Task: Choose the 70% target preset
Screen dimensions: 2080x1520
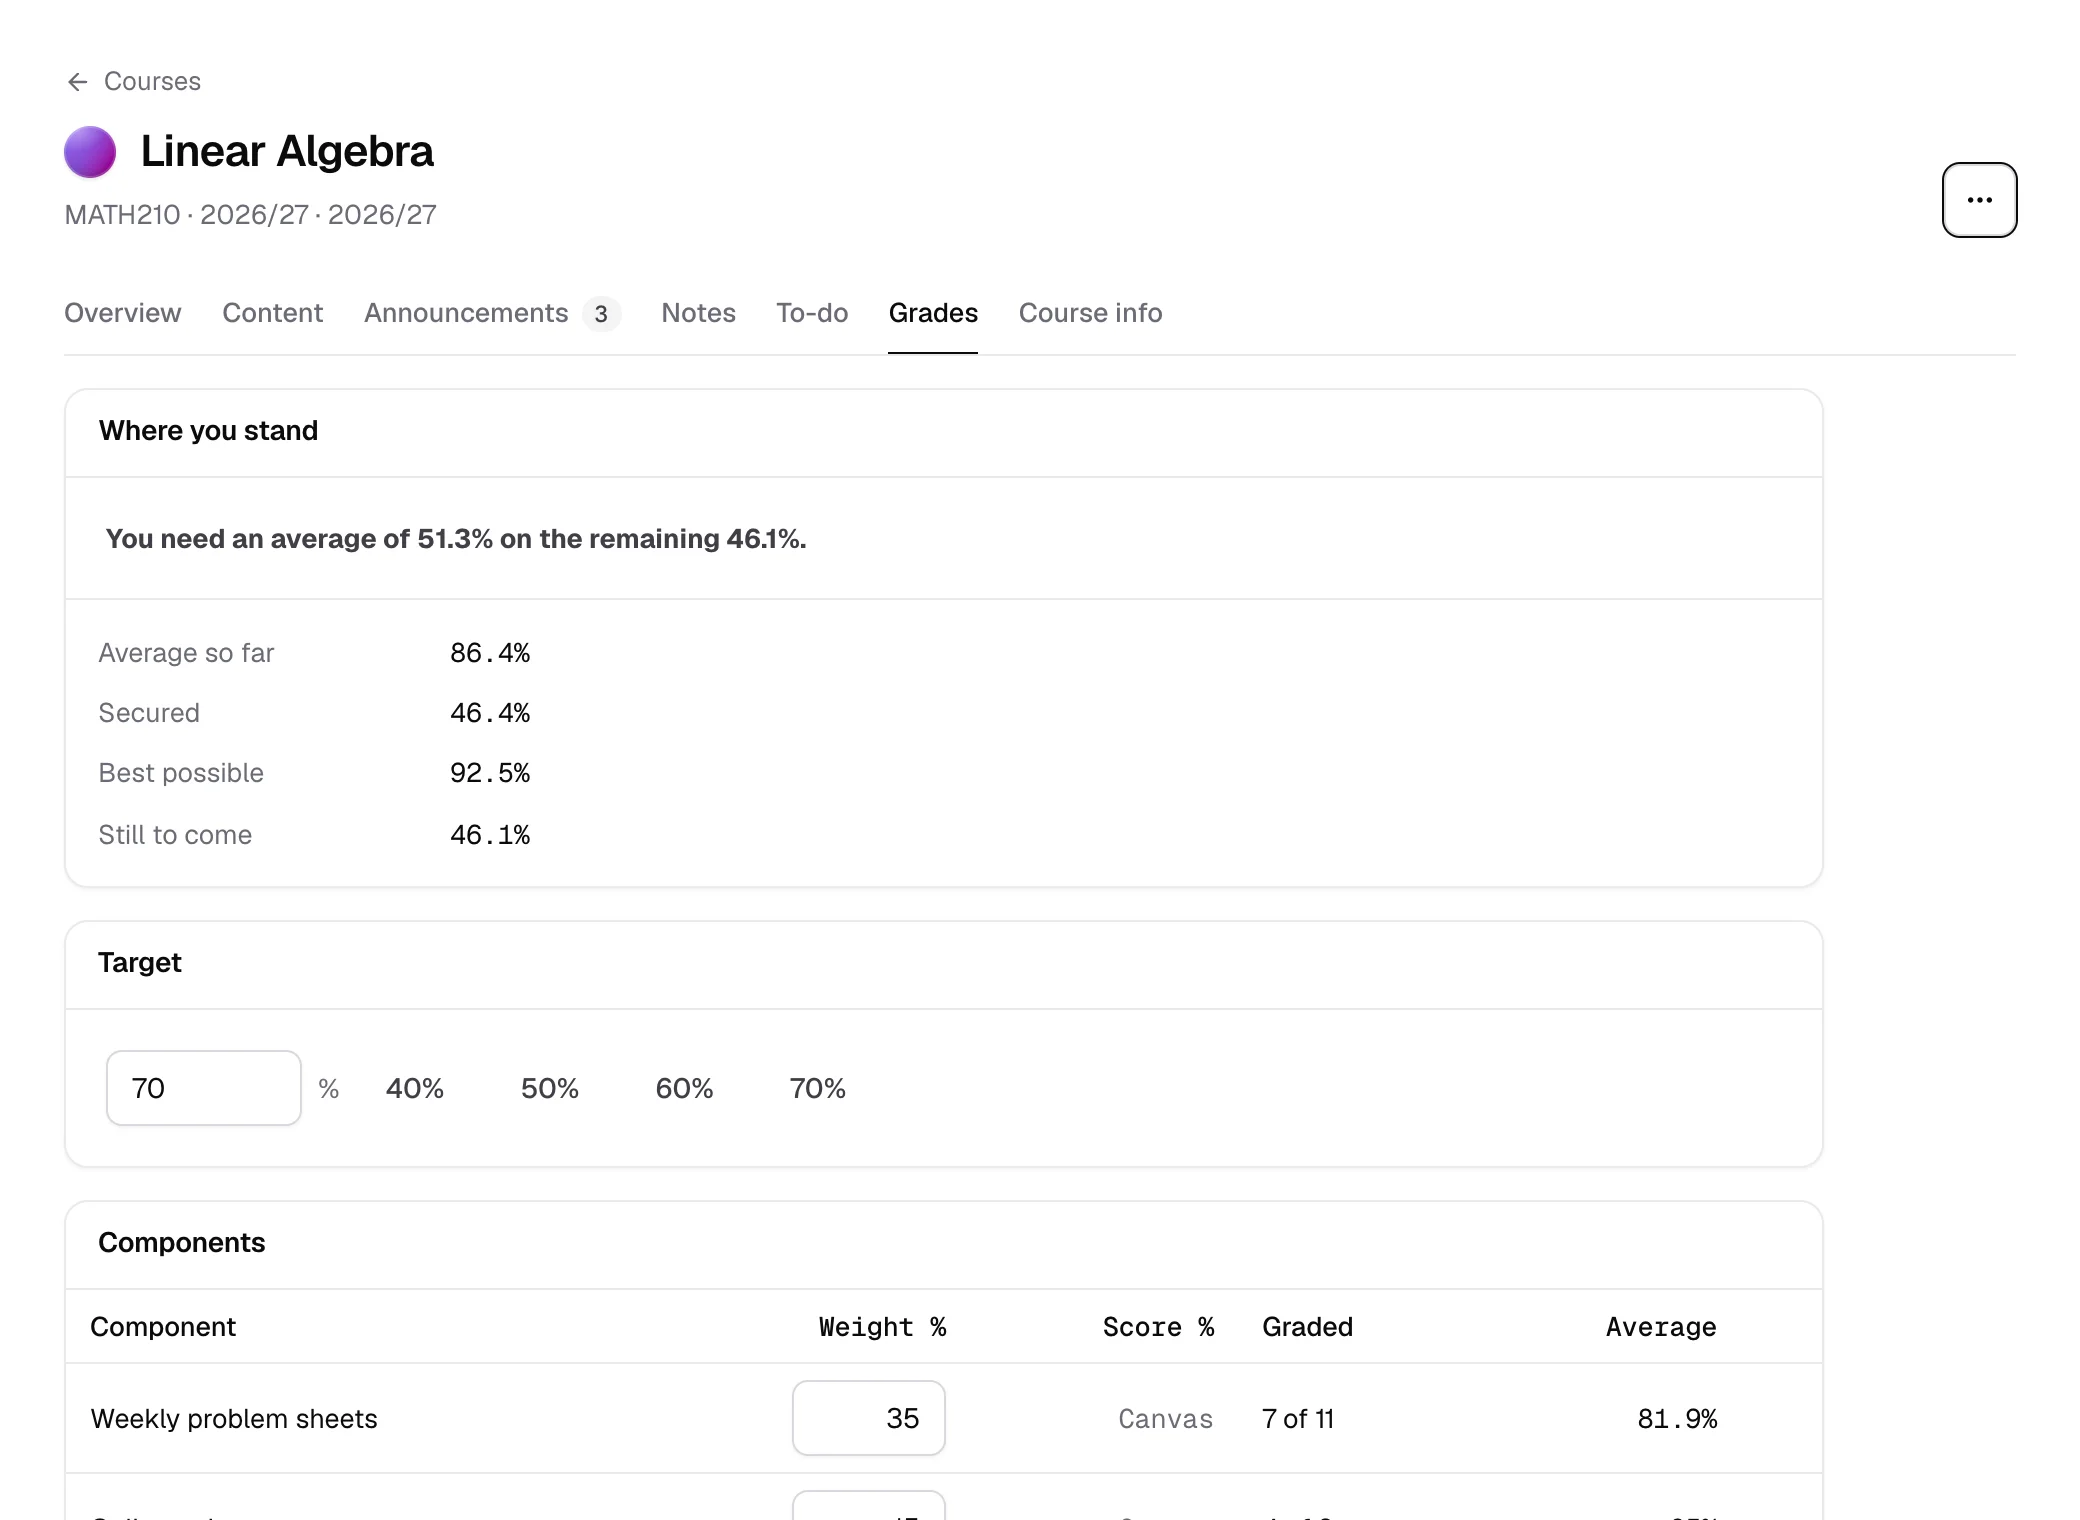Action: tap(818, 1088)
